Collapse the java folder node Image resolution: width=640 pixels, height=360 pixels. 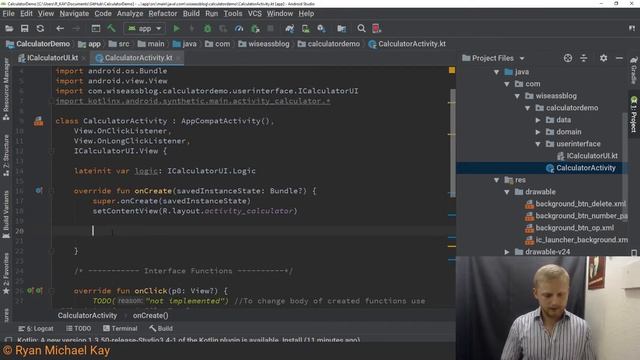pos(496,72)
